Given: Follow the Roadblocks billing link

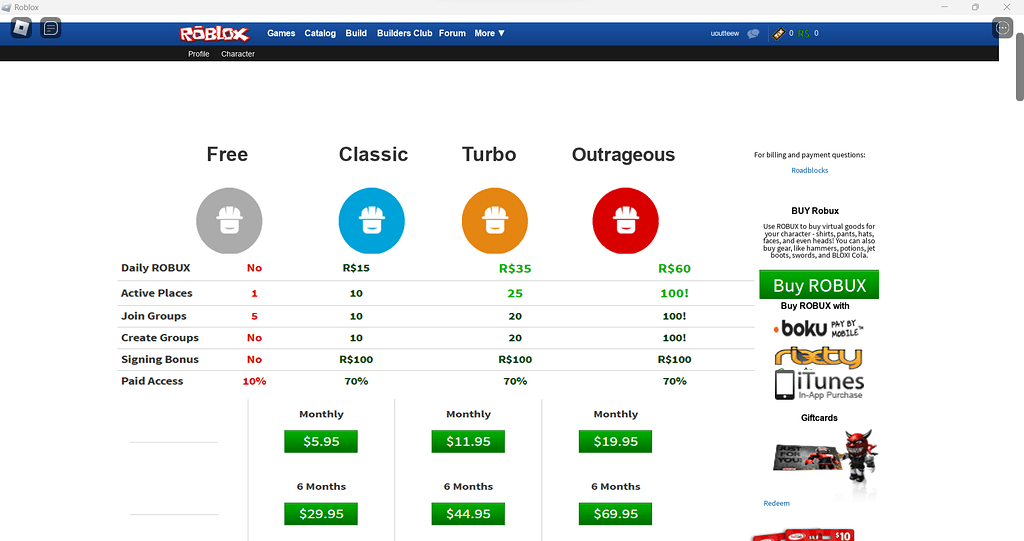Looking at the screenshot, I should click(x=809, y=171).
